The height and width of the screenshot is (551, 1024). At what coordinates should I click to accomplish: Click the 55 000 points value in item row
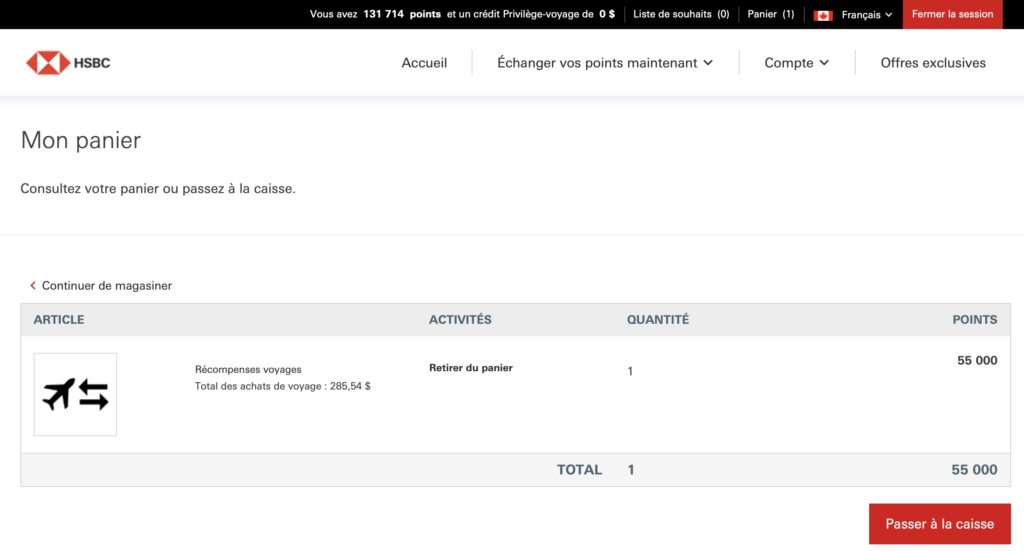(977, 360)
